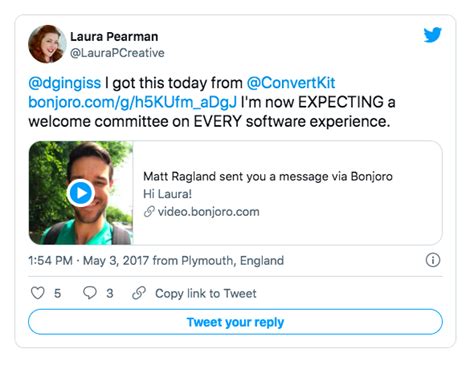Click the @dgingiss mention

click(65, 83)
